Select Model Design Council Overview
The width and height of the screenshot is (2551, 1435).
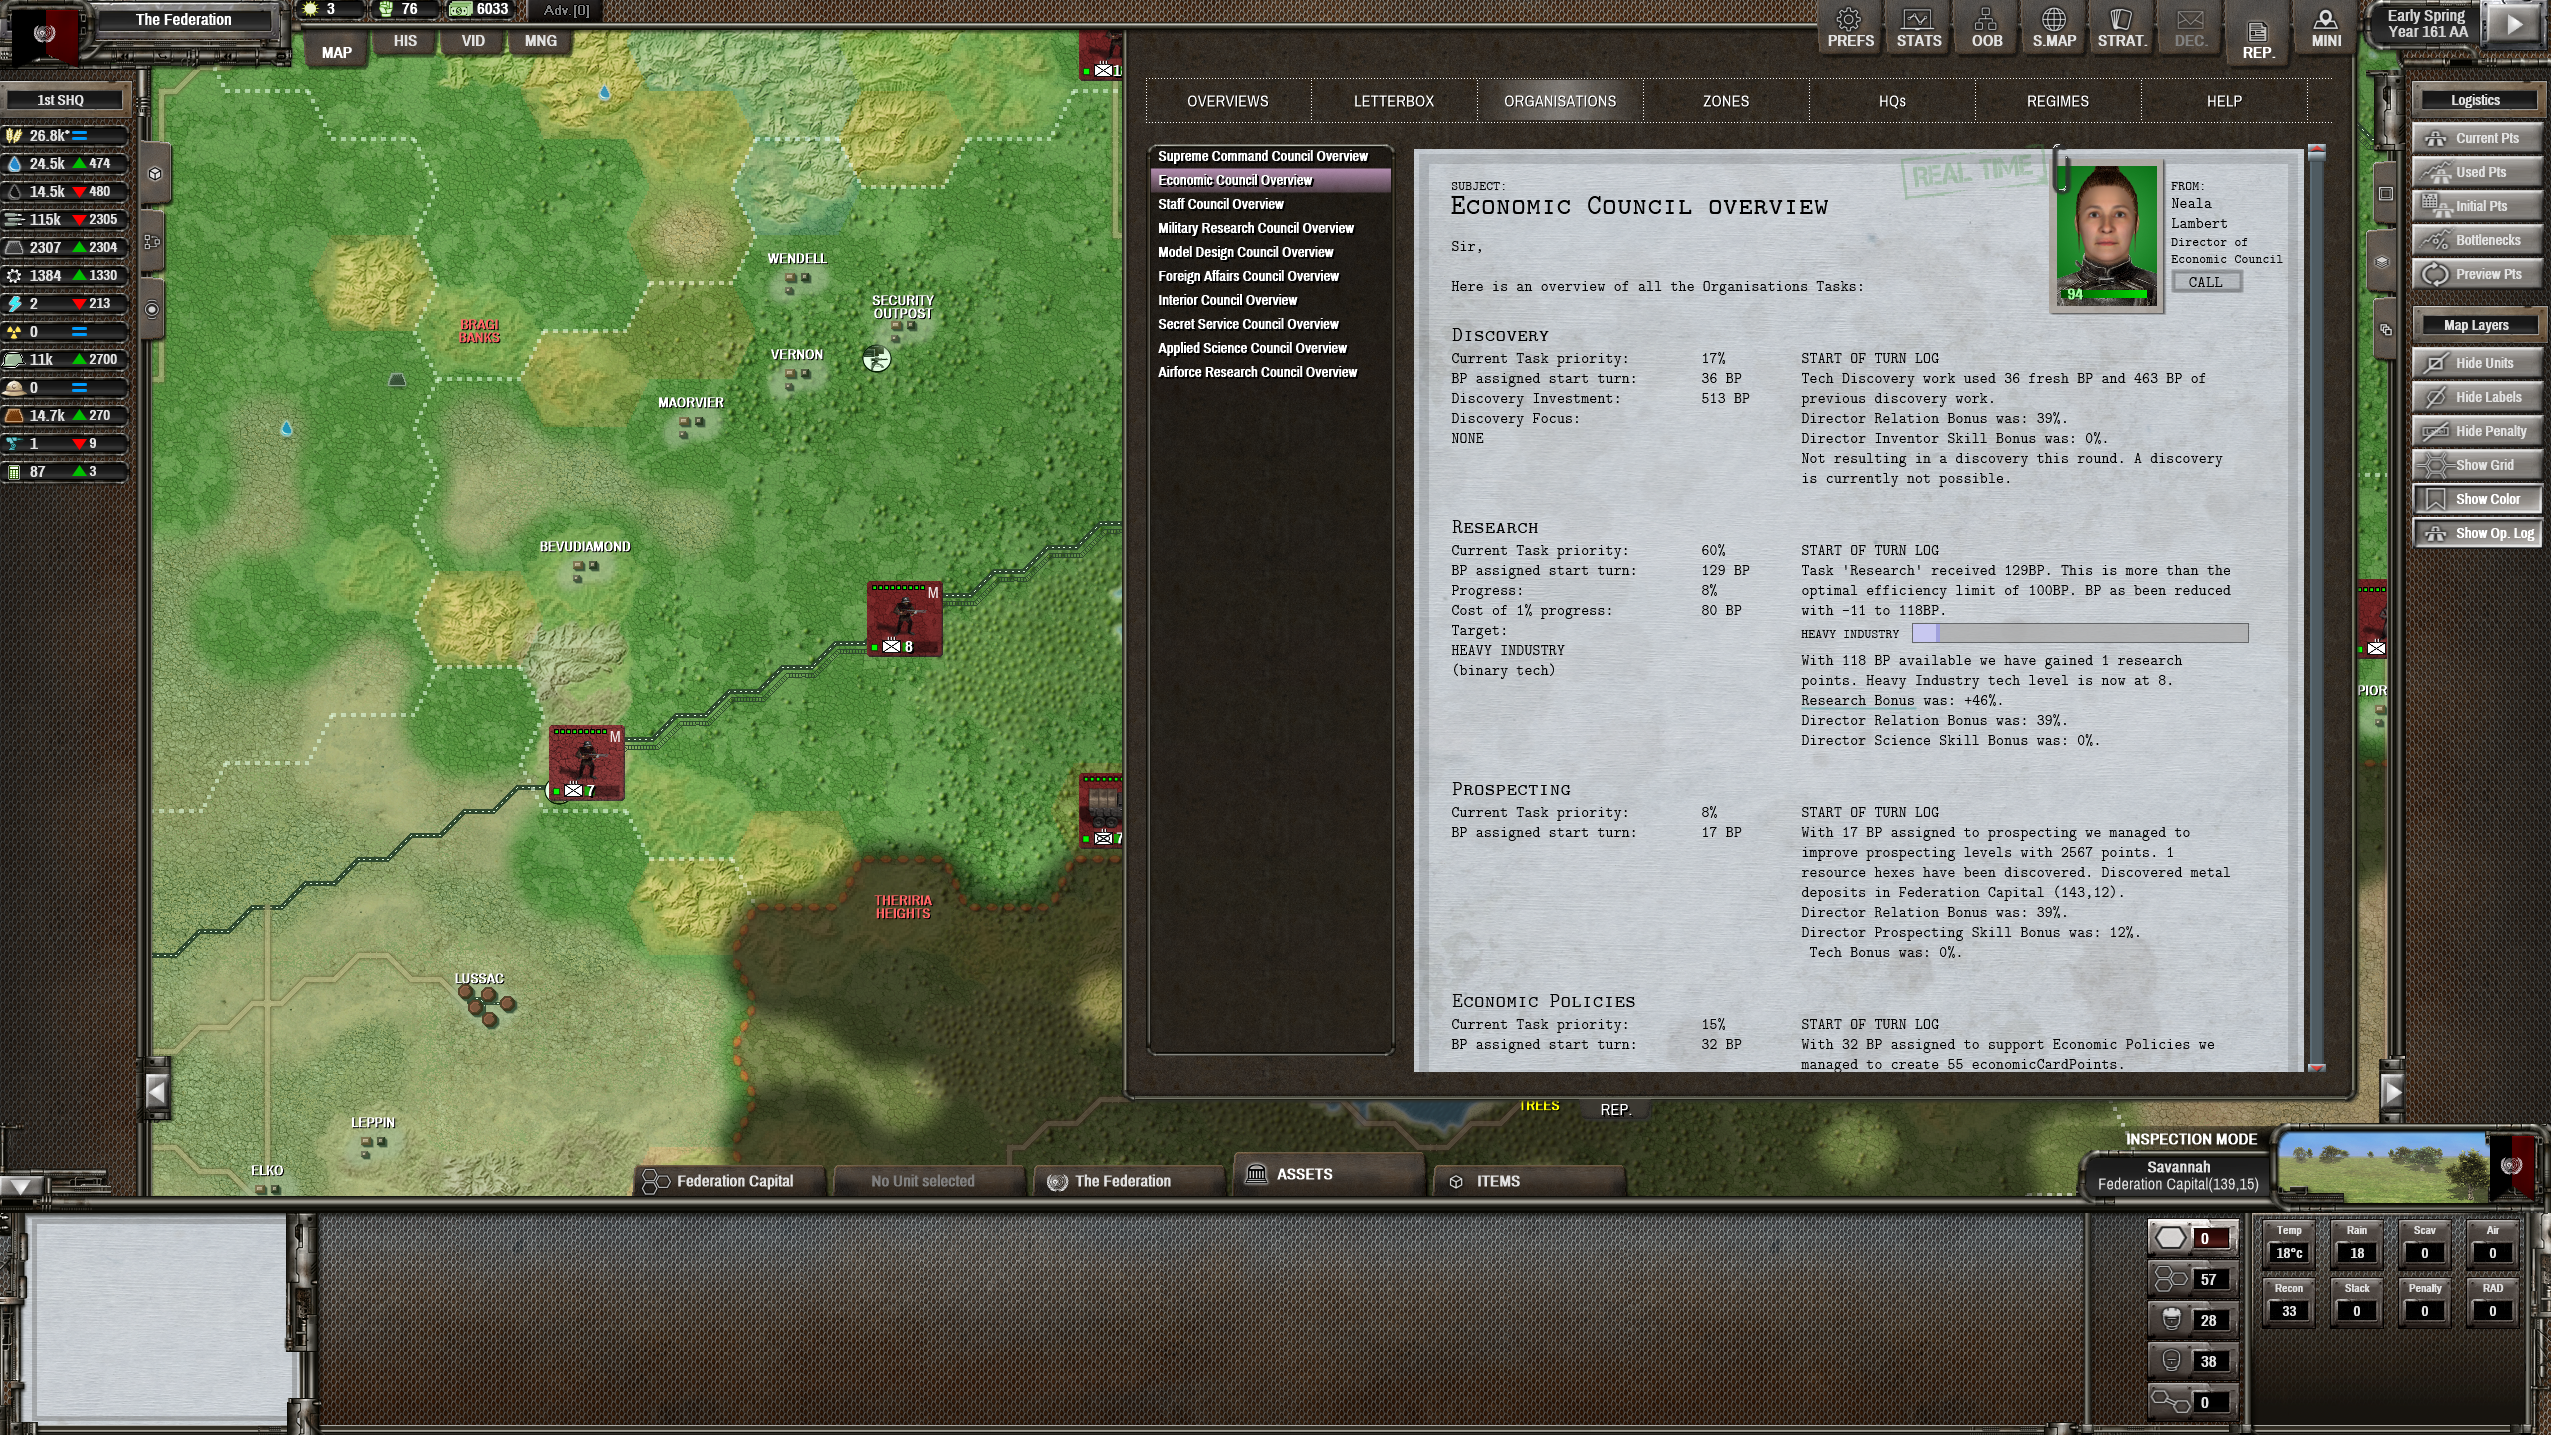click(1270, 252)
